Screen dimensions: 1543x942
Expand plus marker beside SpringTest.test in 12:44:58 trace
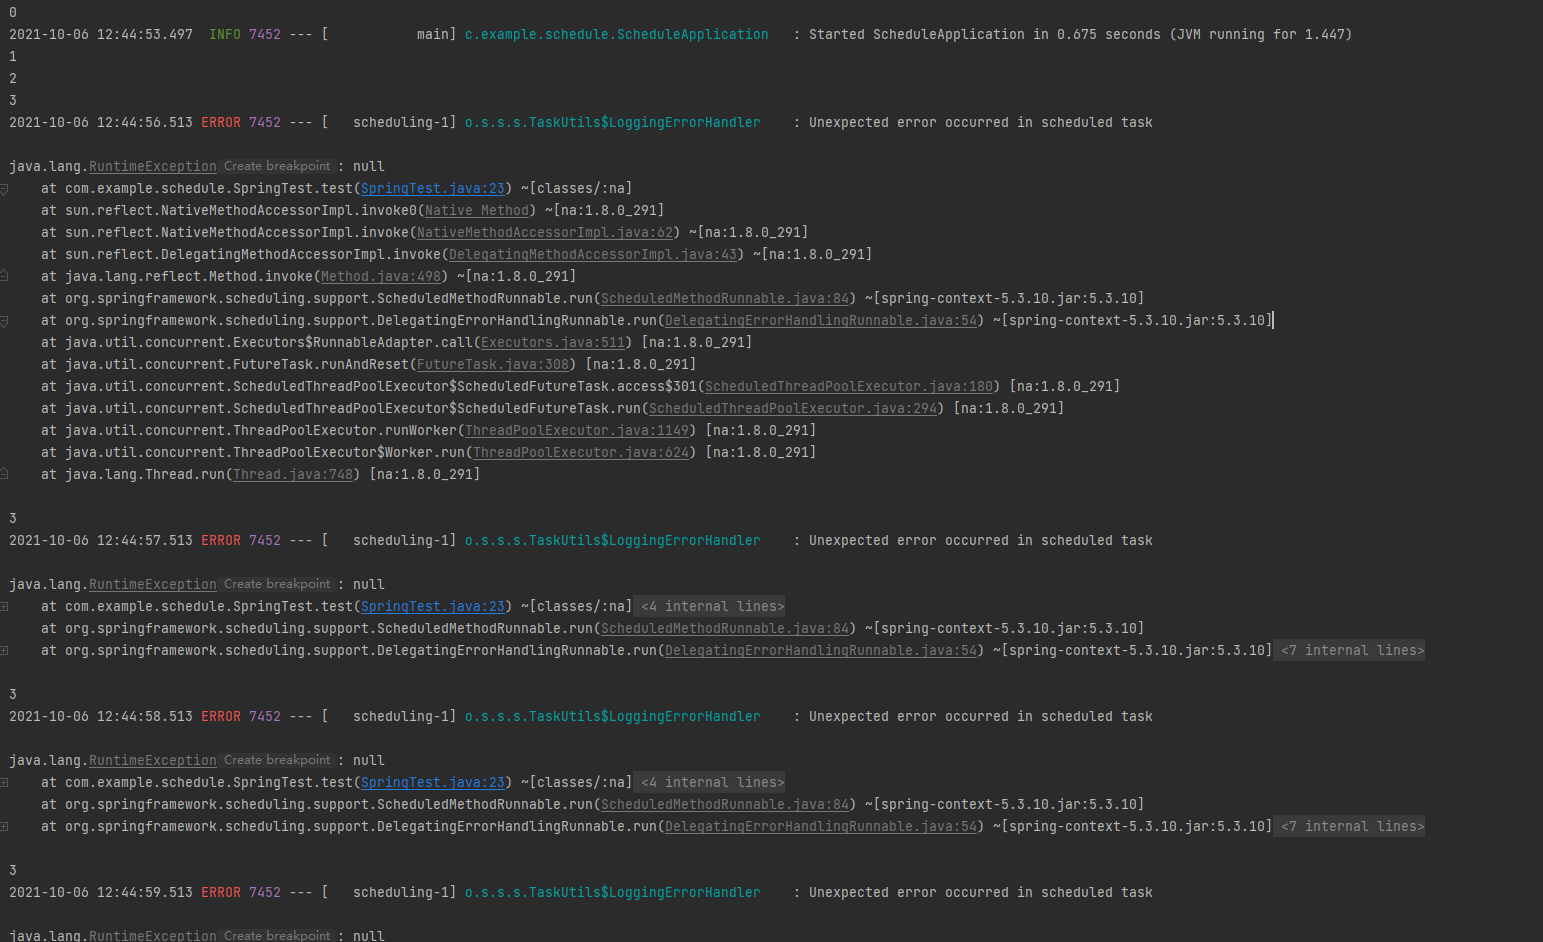click(4, 782)
